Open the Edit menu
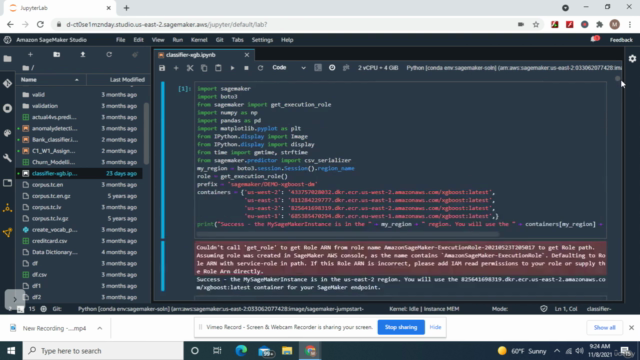Image resolution: width=640 pixels, height=360 pixels. [x=138, y=40]
